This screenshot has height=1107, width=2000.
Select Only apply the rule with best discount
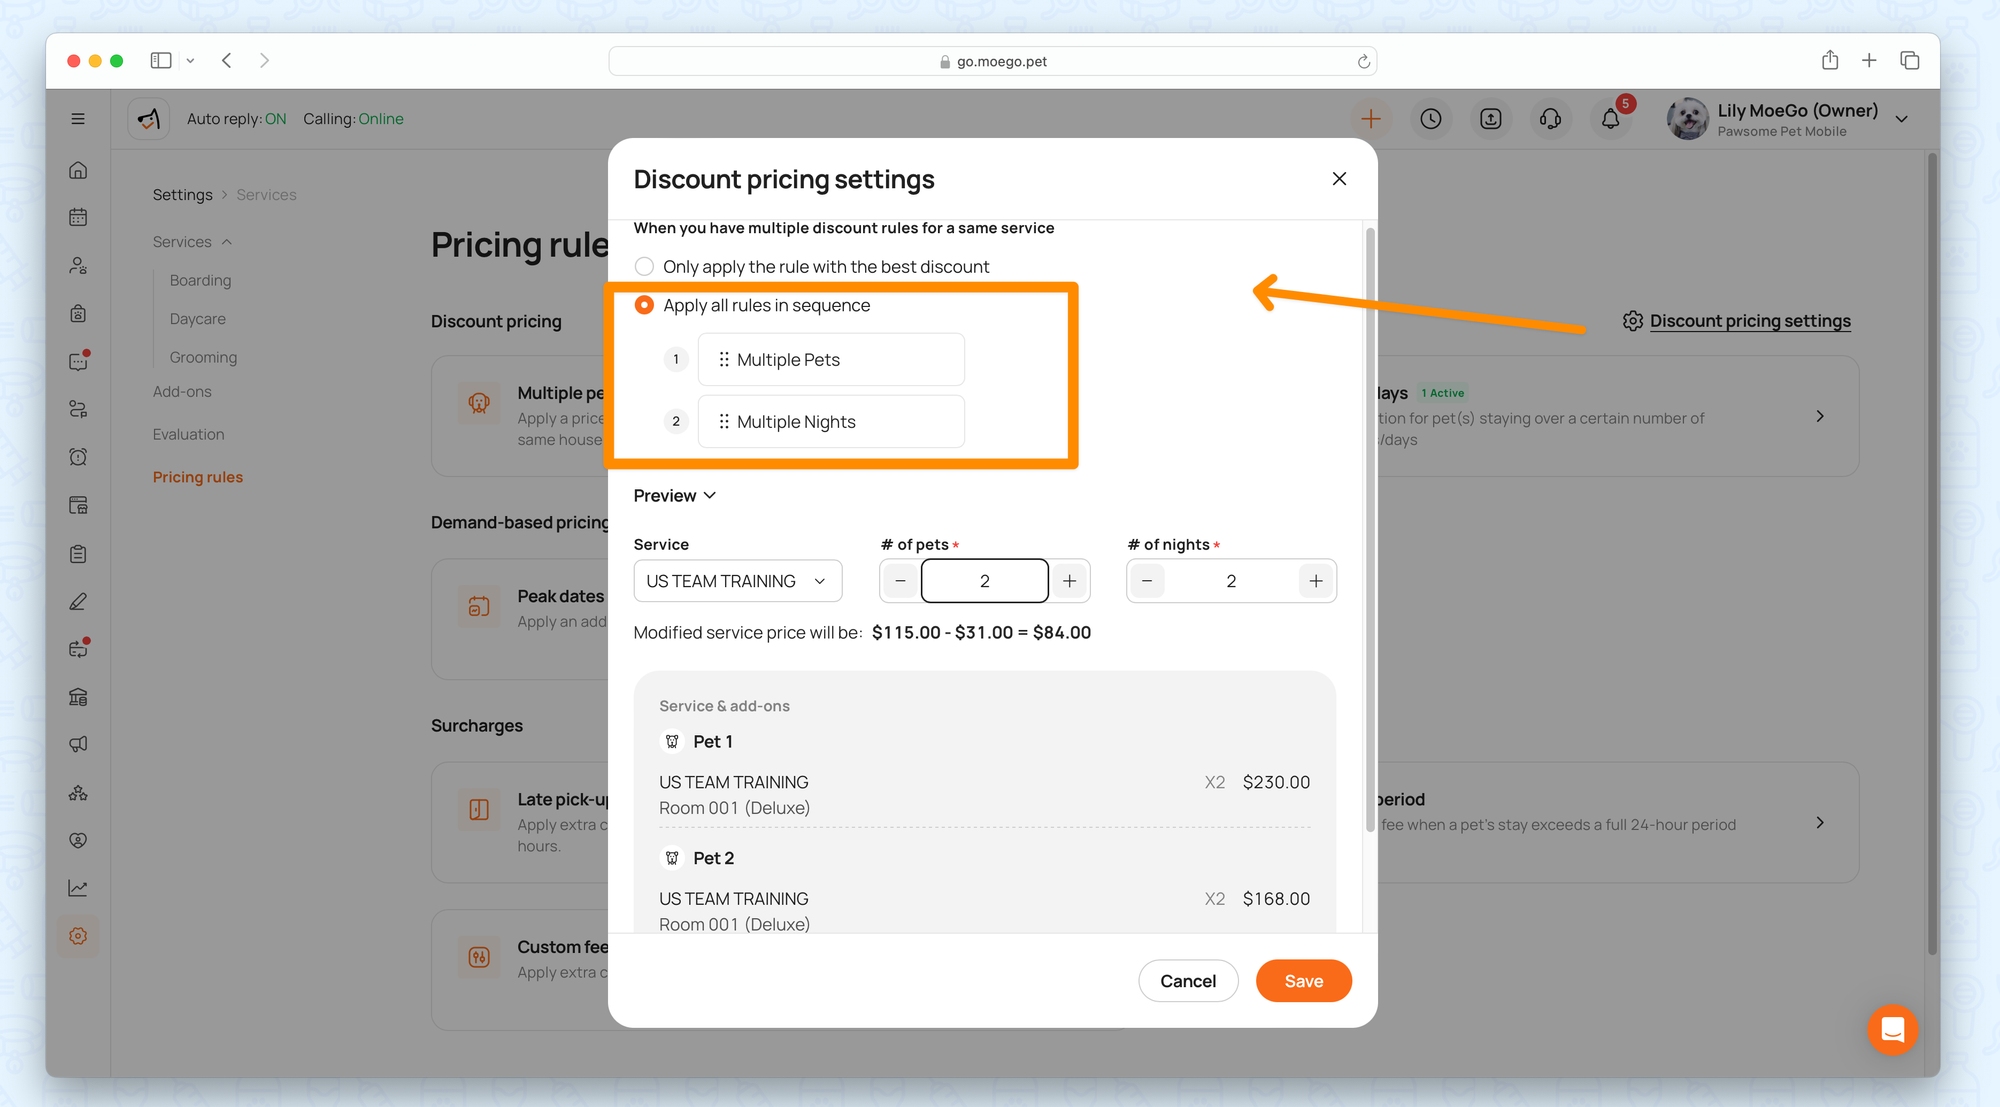coord(645,267)
